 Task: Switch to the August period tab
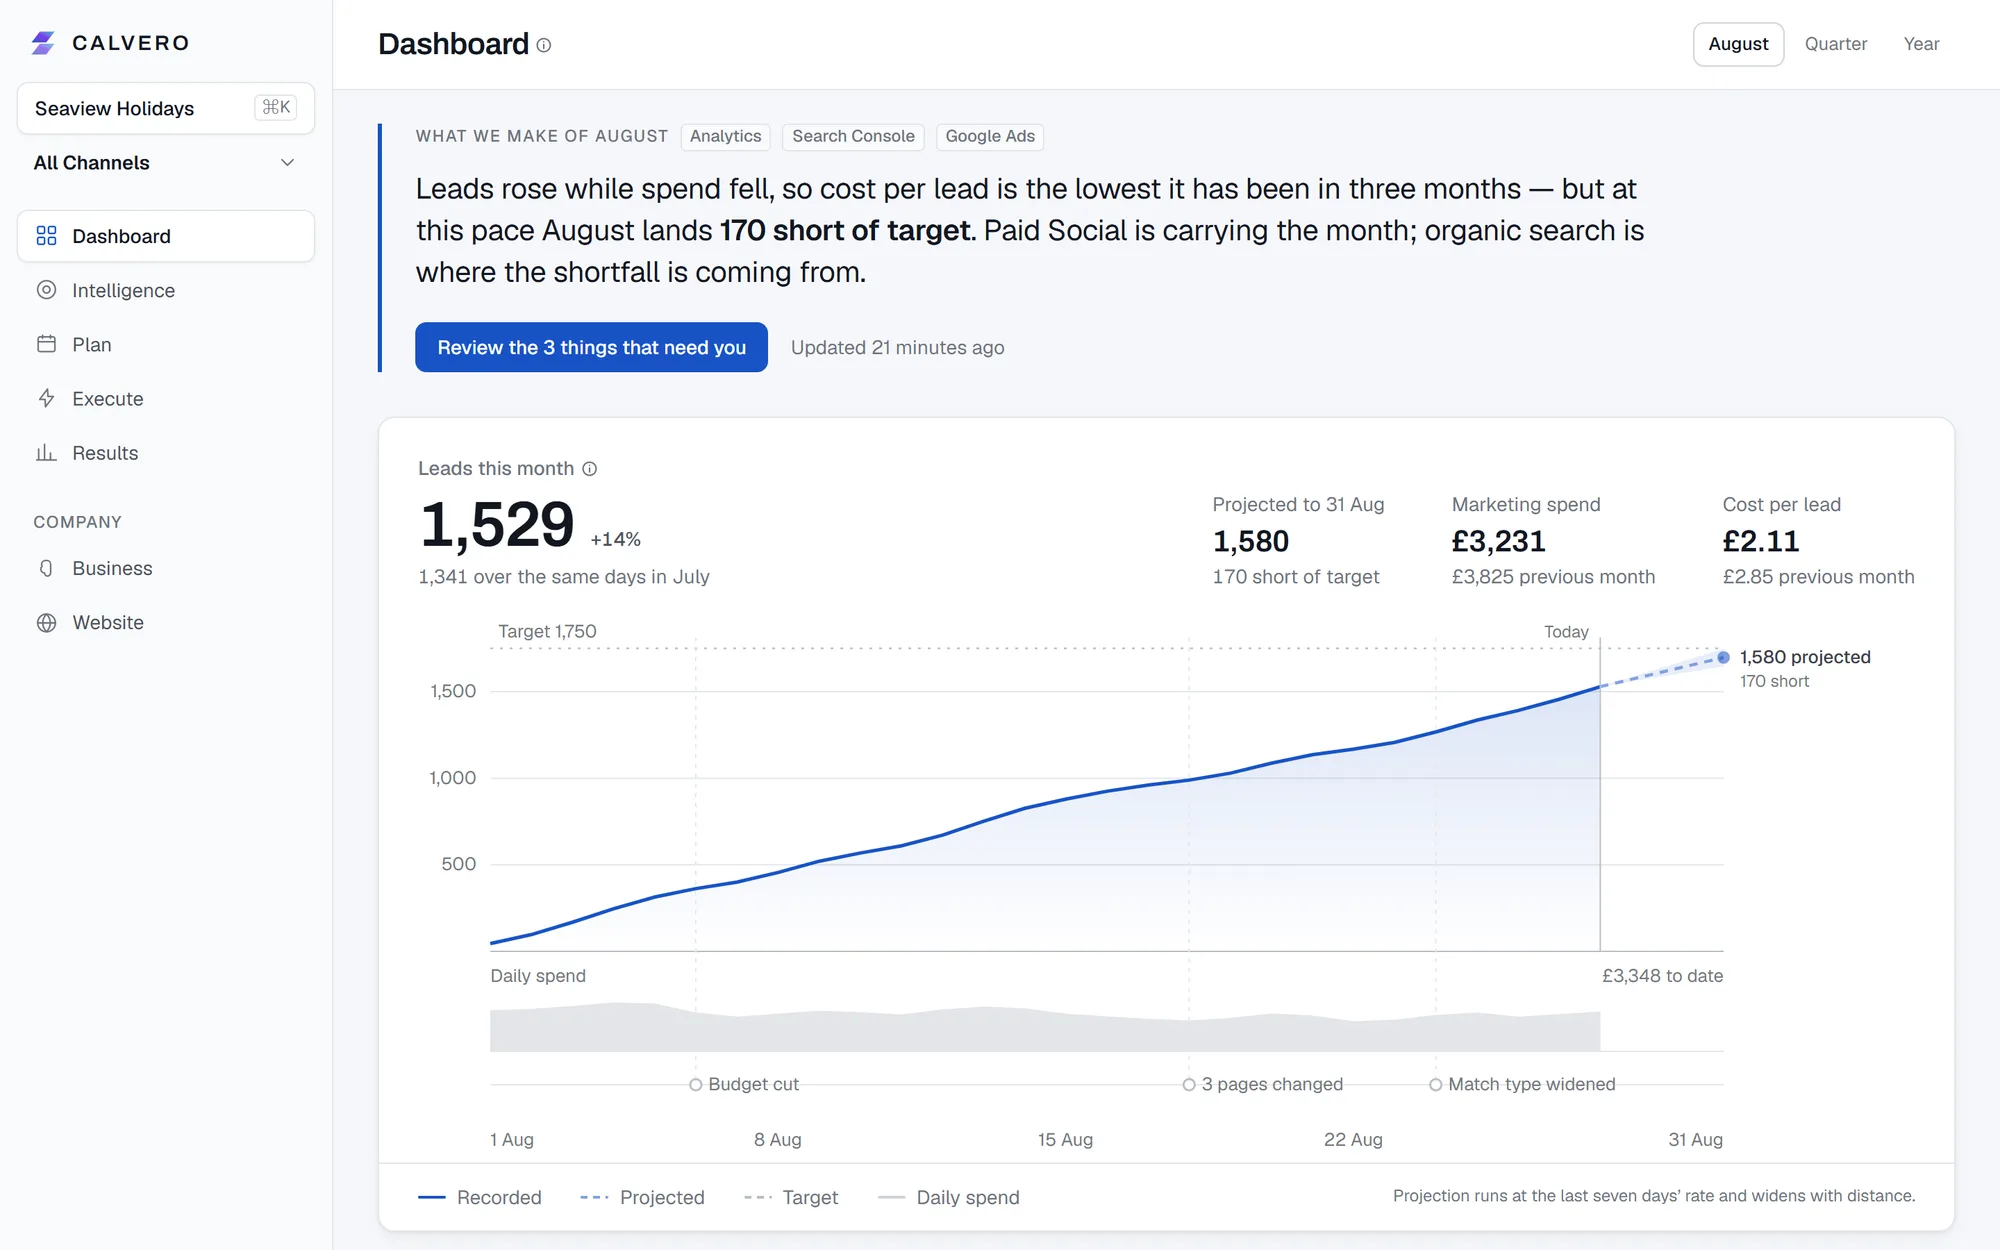tap(1738, 44)
